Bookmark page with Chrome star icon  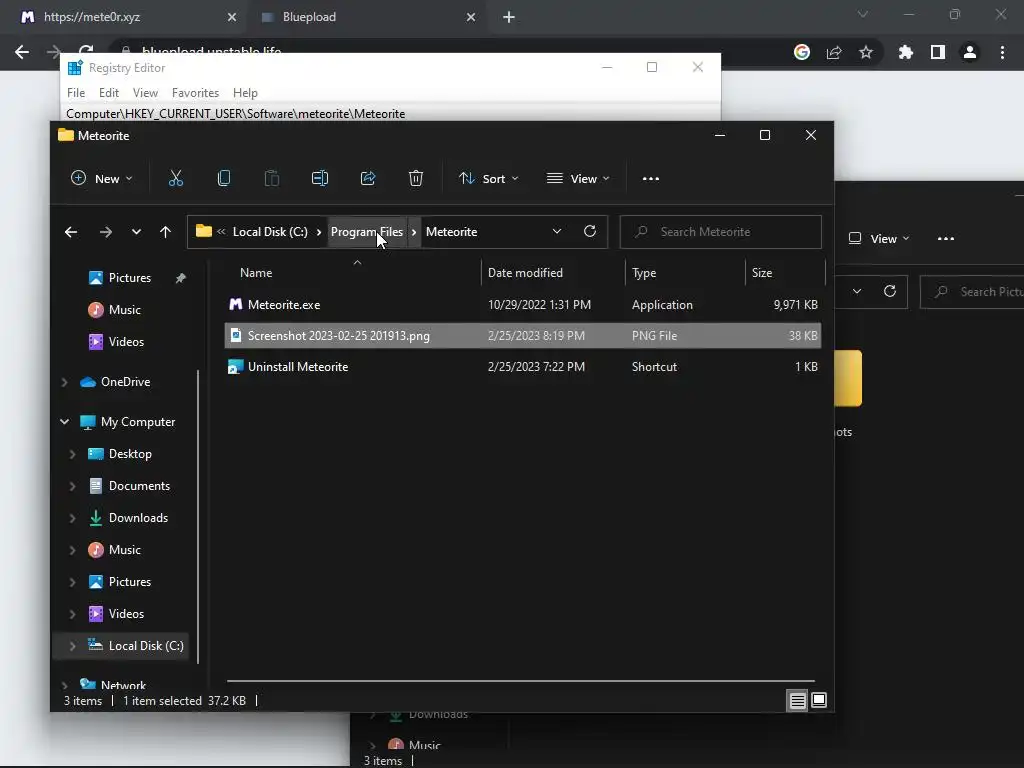point(866,52)
